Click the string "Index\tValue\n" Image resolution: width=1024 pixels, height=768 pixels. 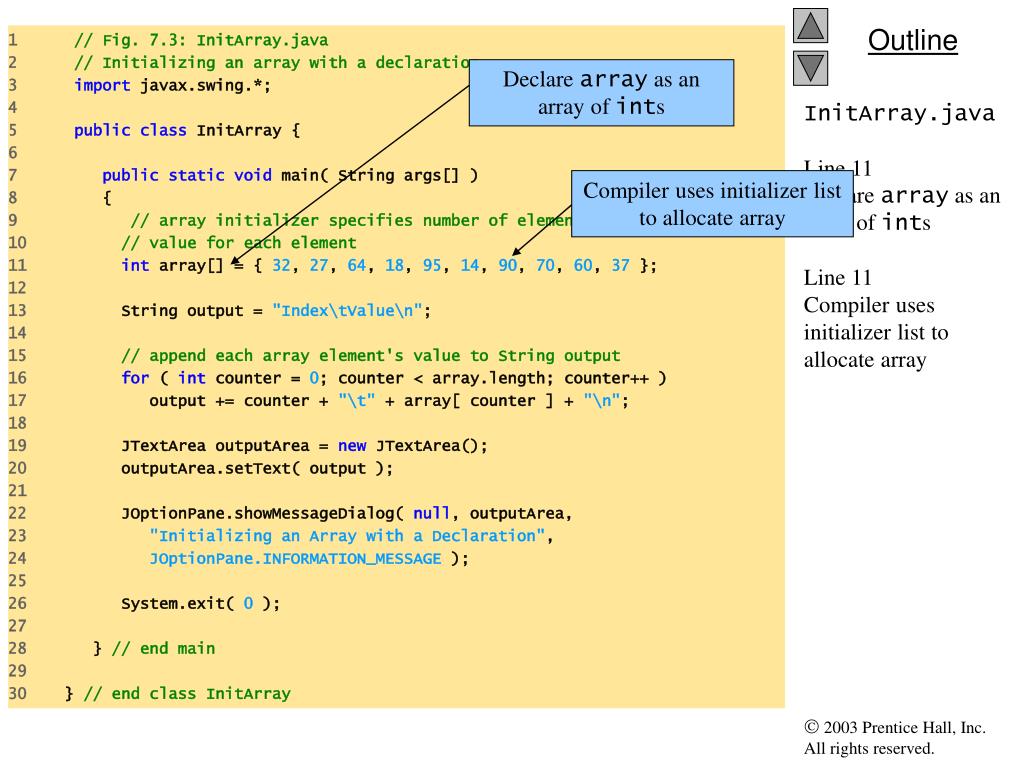click(x=347, y=311)
